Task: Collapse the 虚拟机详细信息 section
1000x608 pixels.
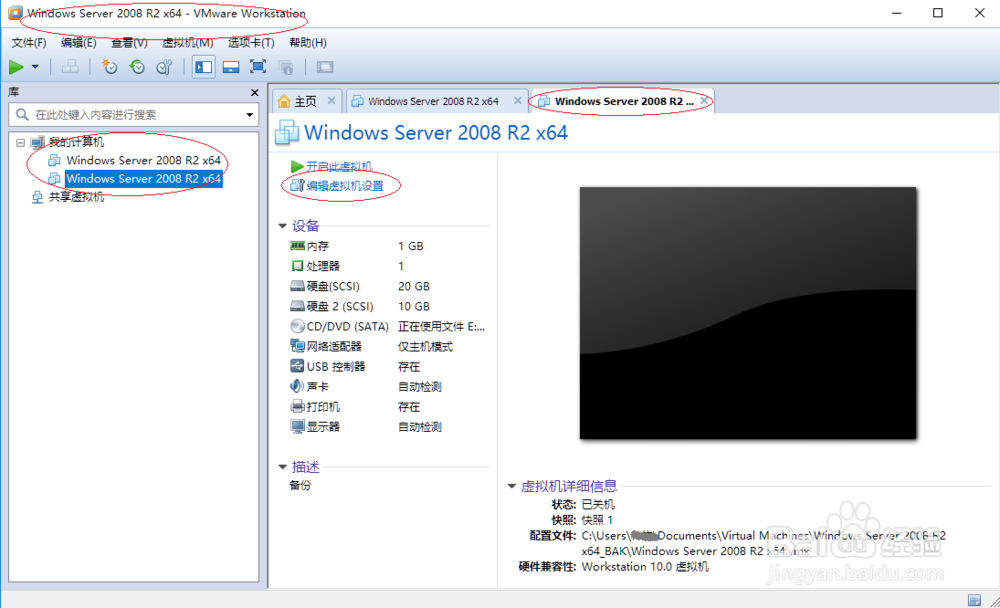Action: (x=511, y=486)
